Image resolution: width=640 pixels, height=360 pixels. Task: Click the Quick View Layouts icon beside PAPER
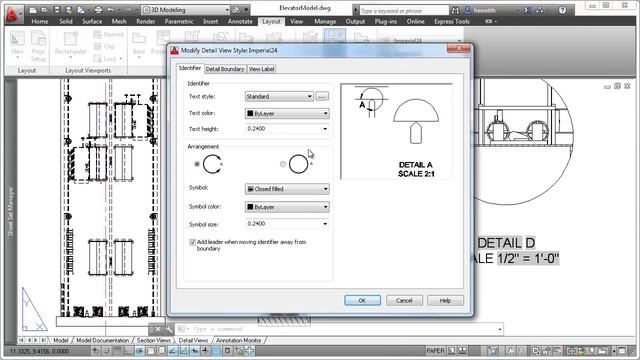452,351
